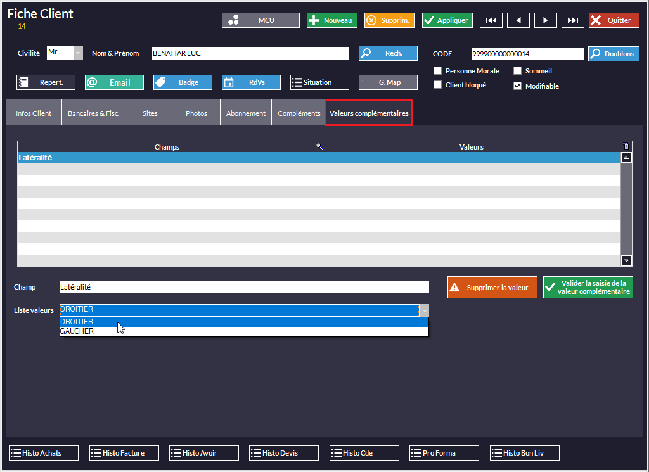Click into the Champ input field
The image size is (649, 472).
[x=243, y=287]
